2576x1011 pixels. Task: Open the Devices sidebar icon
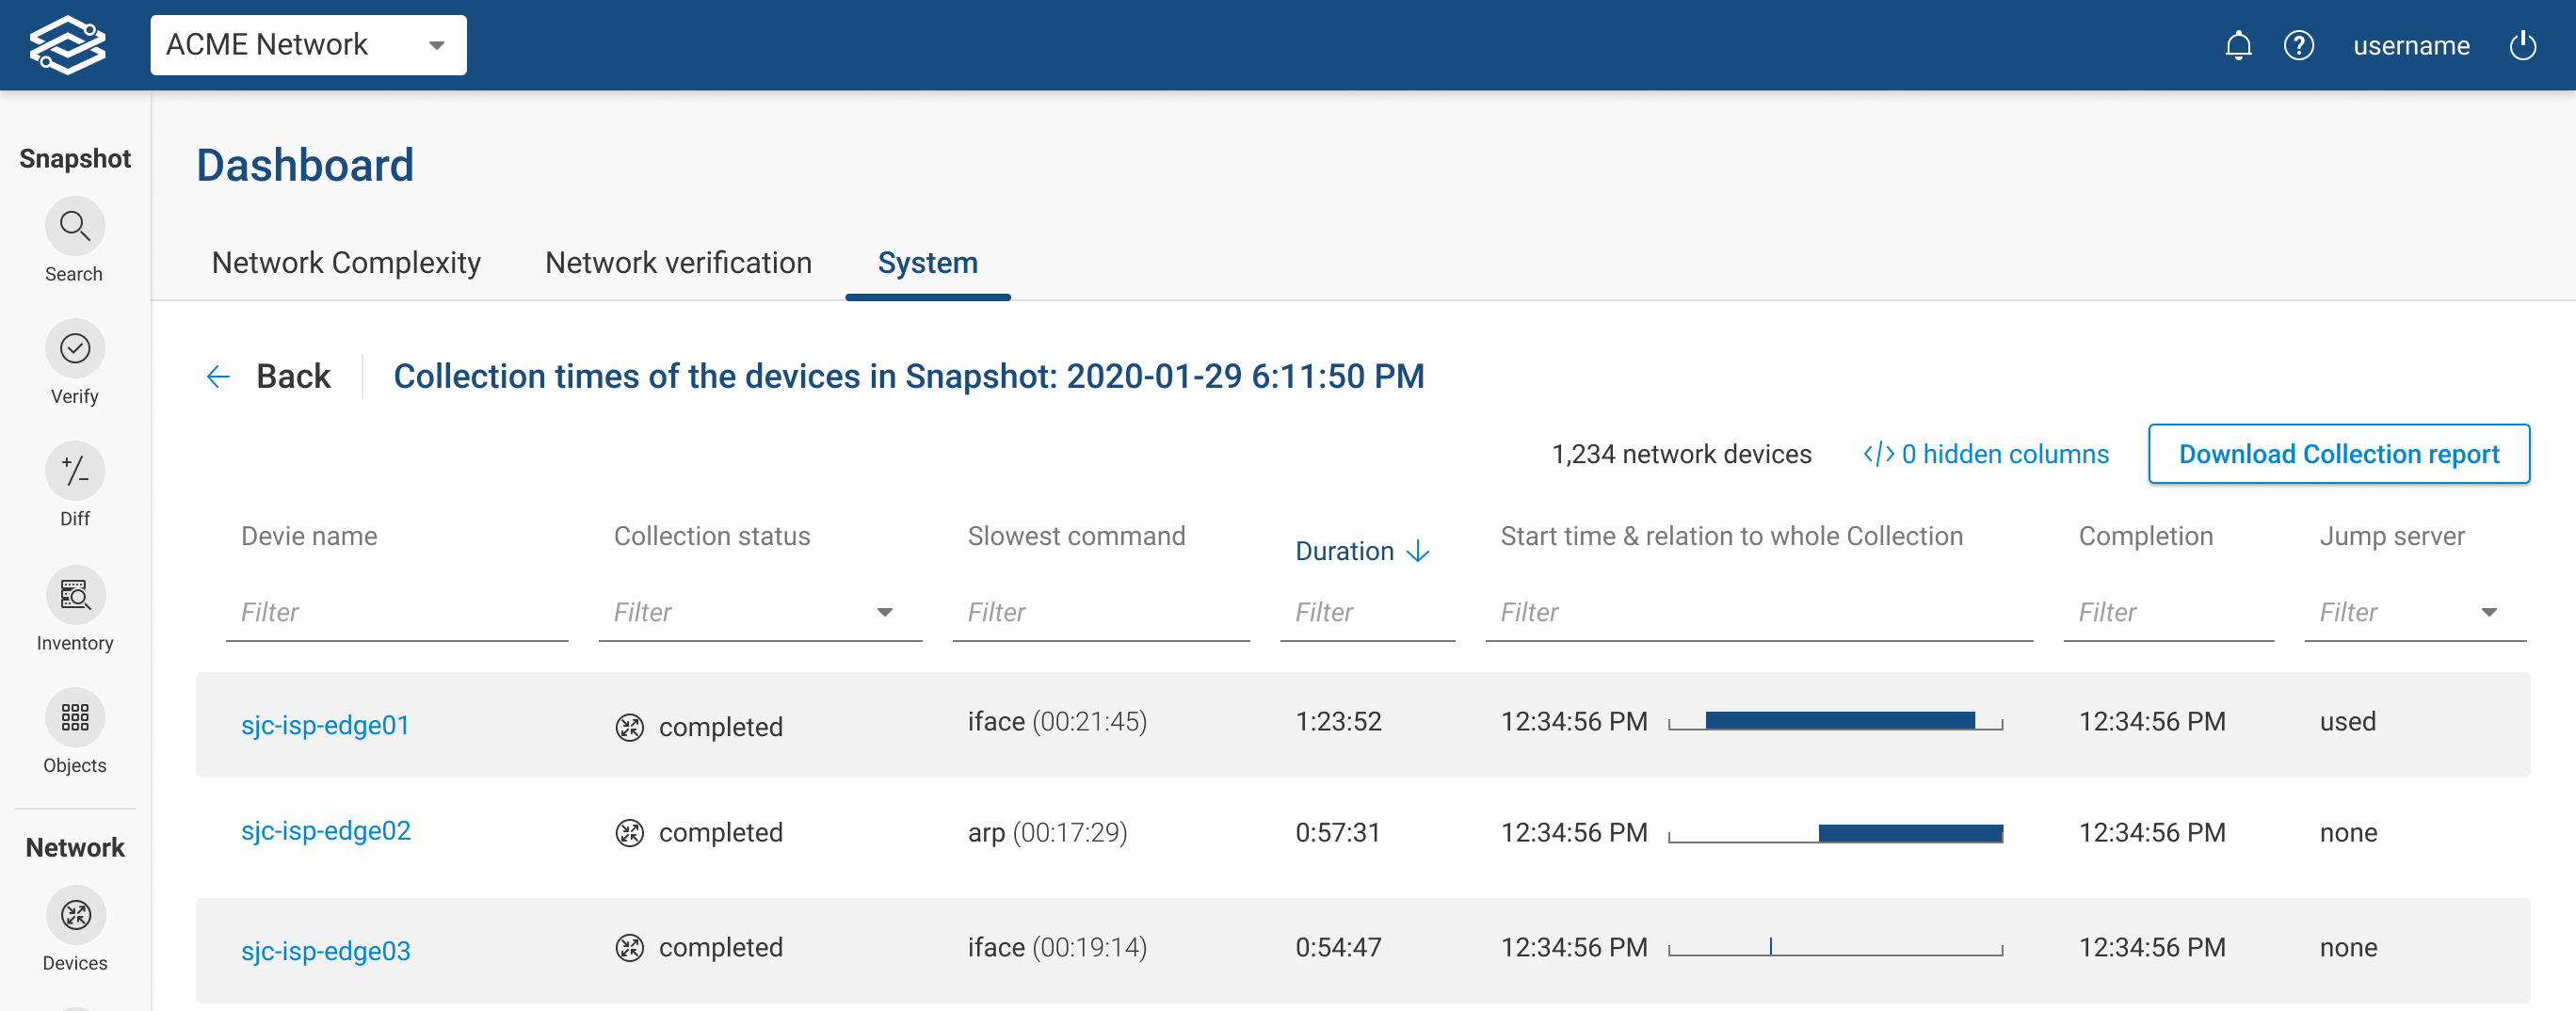pyautogui.click(x=75, y=915)
